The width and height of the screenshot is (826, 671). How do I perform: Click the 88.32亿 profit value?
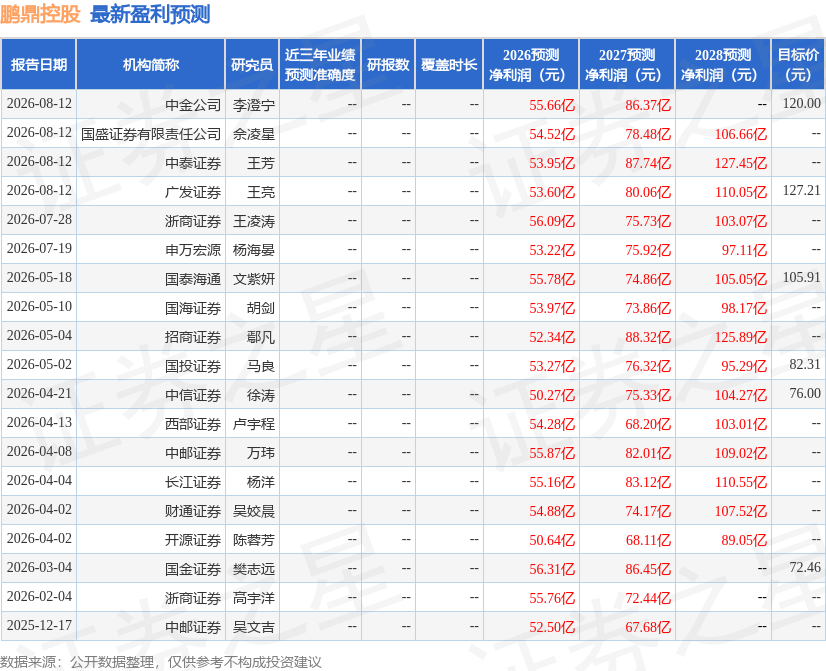pyautogui.click(x=648, y=337)
